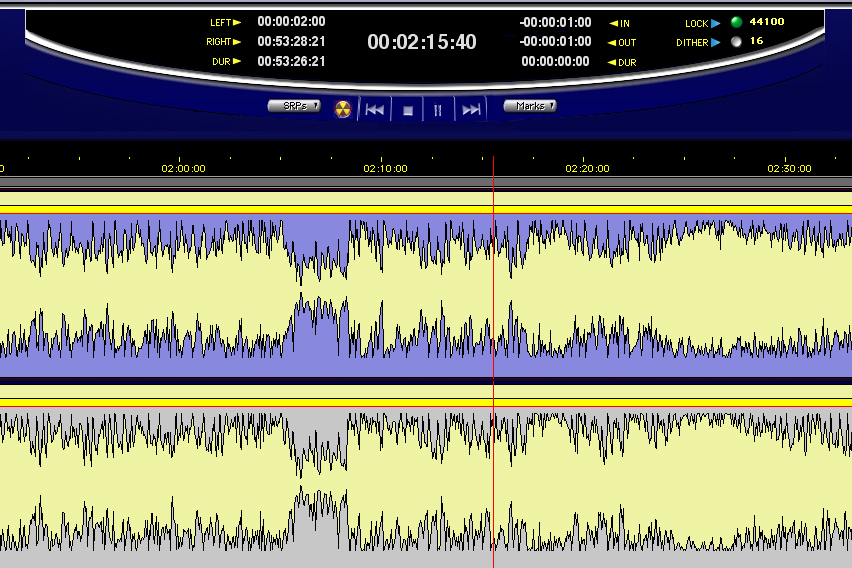Screen dimensions: 852x568
Task: Jump to the start with the rewind button
Action: point(374,110)
